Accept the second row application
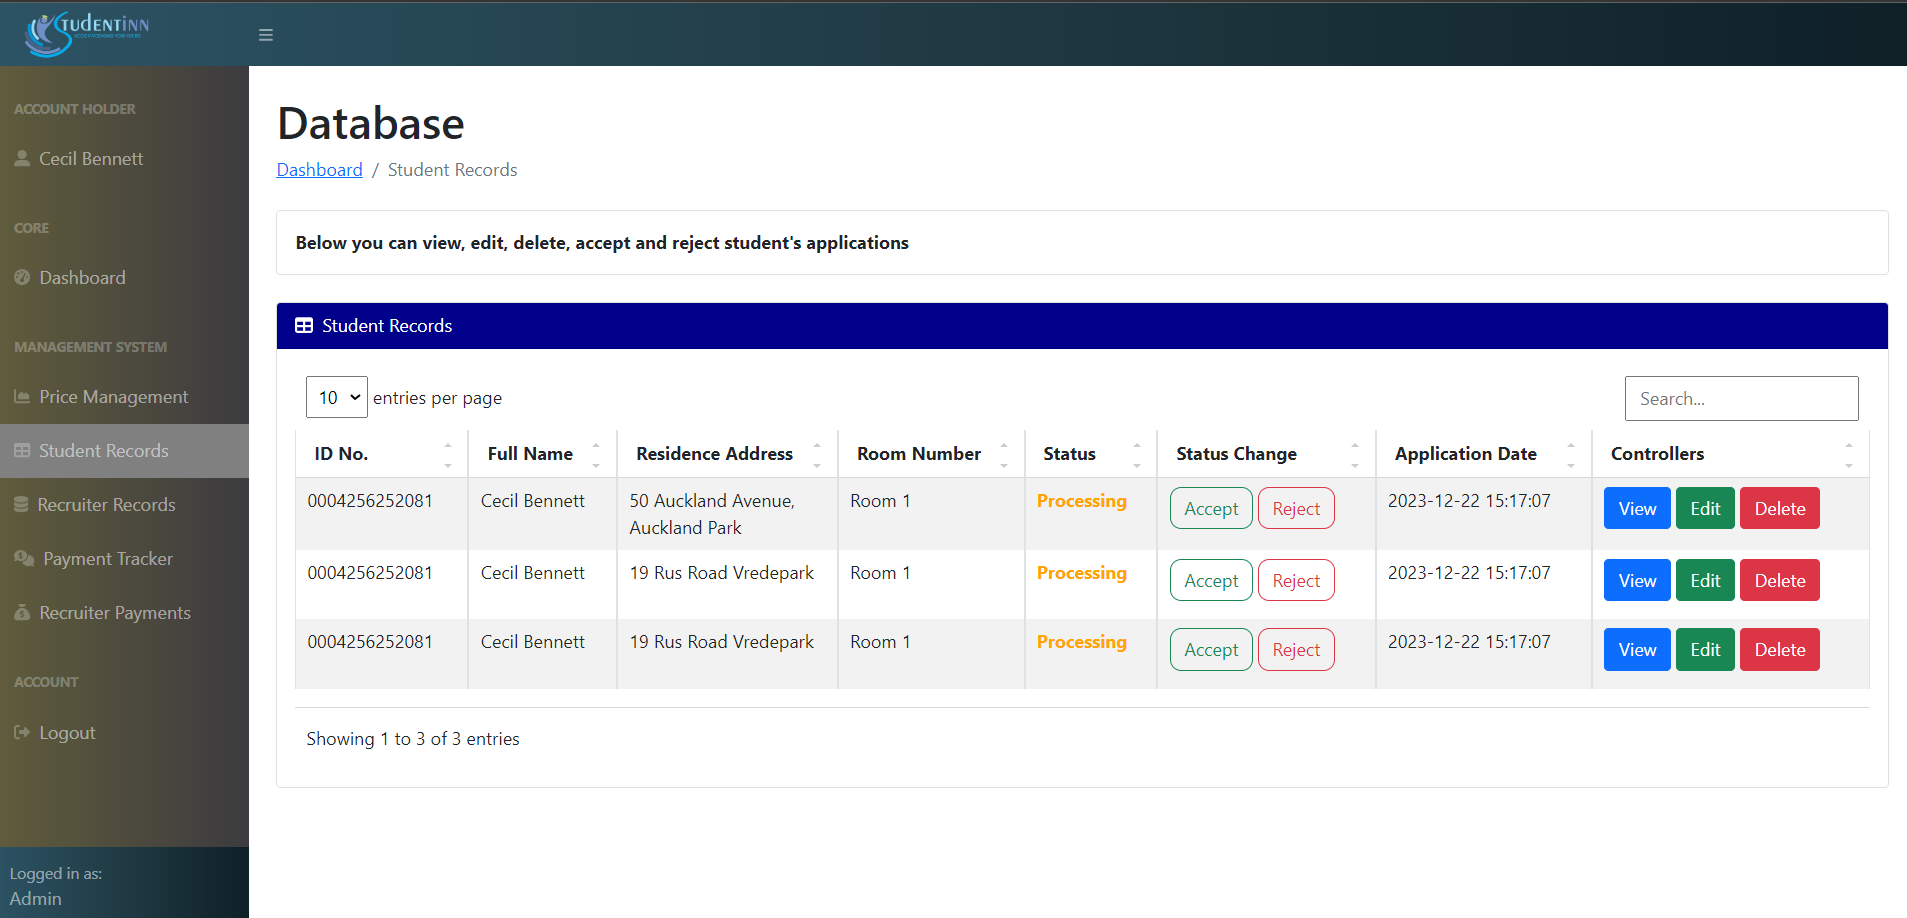The width and height of the screenshot is (1907, 918). (x=1211, y=580)
